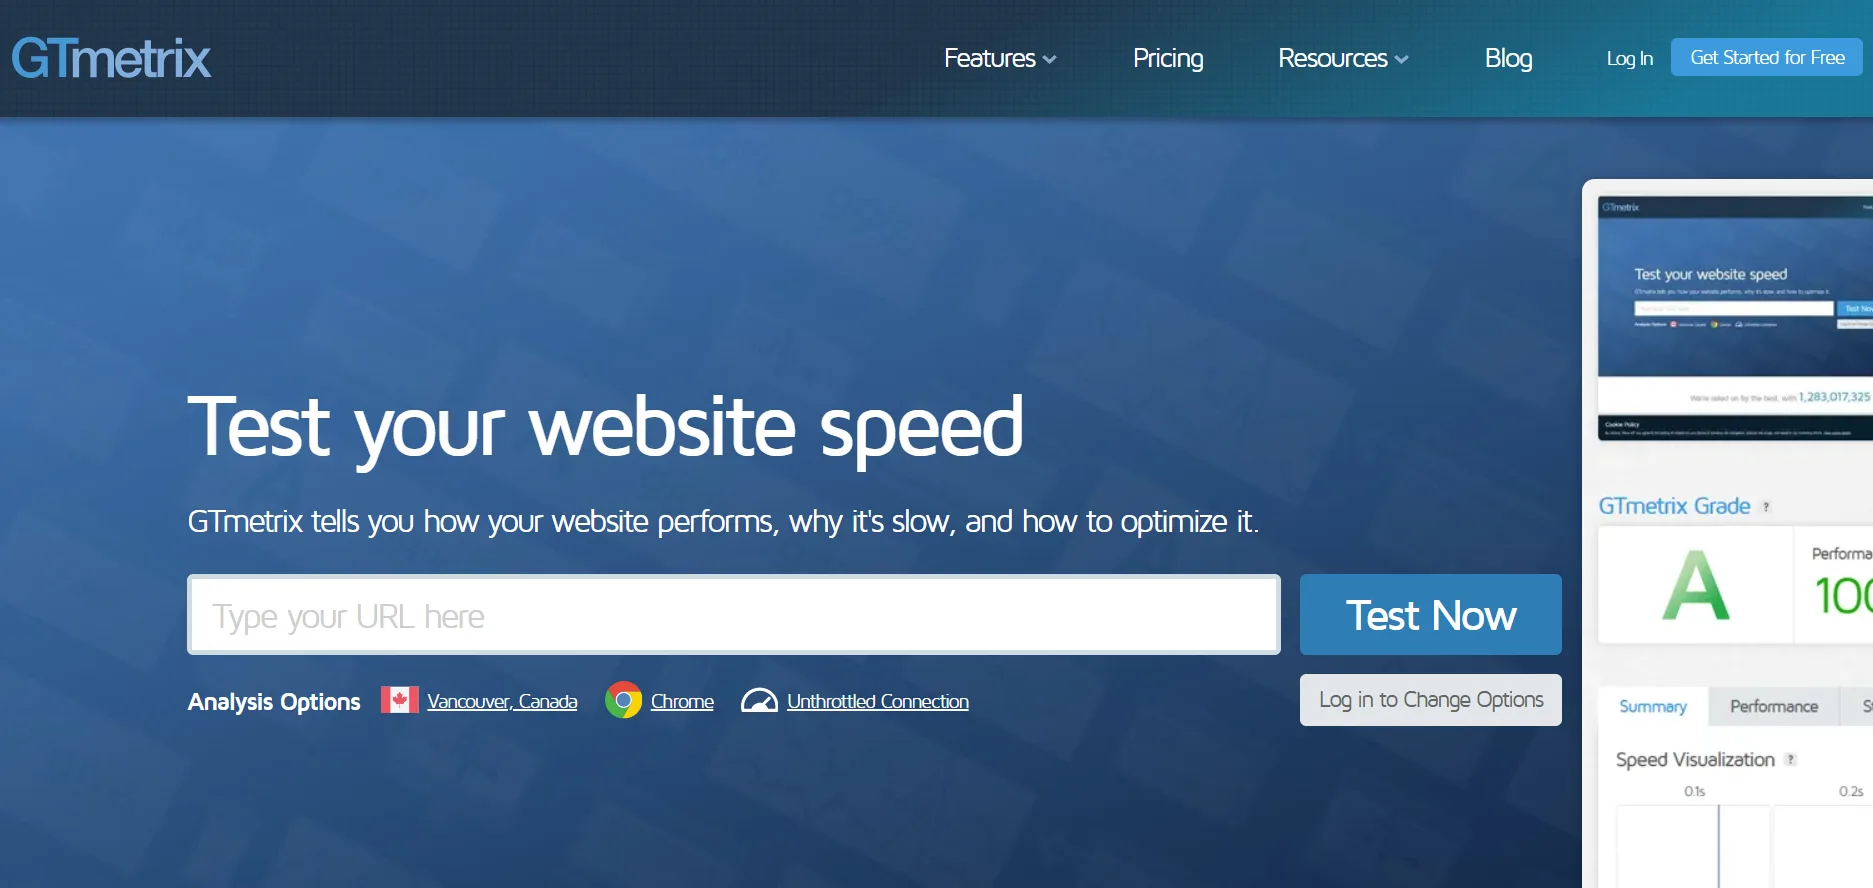Click the report preview screenshot thumbnail
This screenshot has height=888, width=1873.
pyautogui.click(x=1735, y=318)
